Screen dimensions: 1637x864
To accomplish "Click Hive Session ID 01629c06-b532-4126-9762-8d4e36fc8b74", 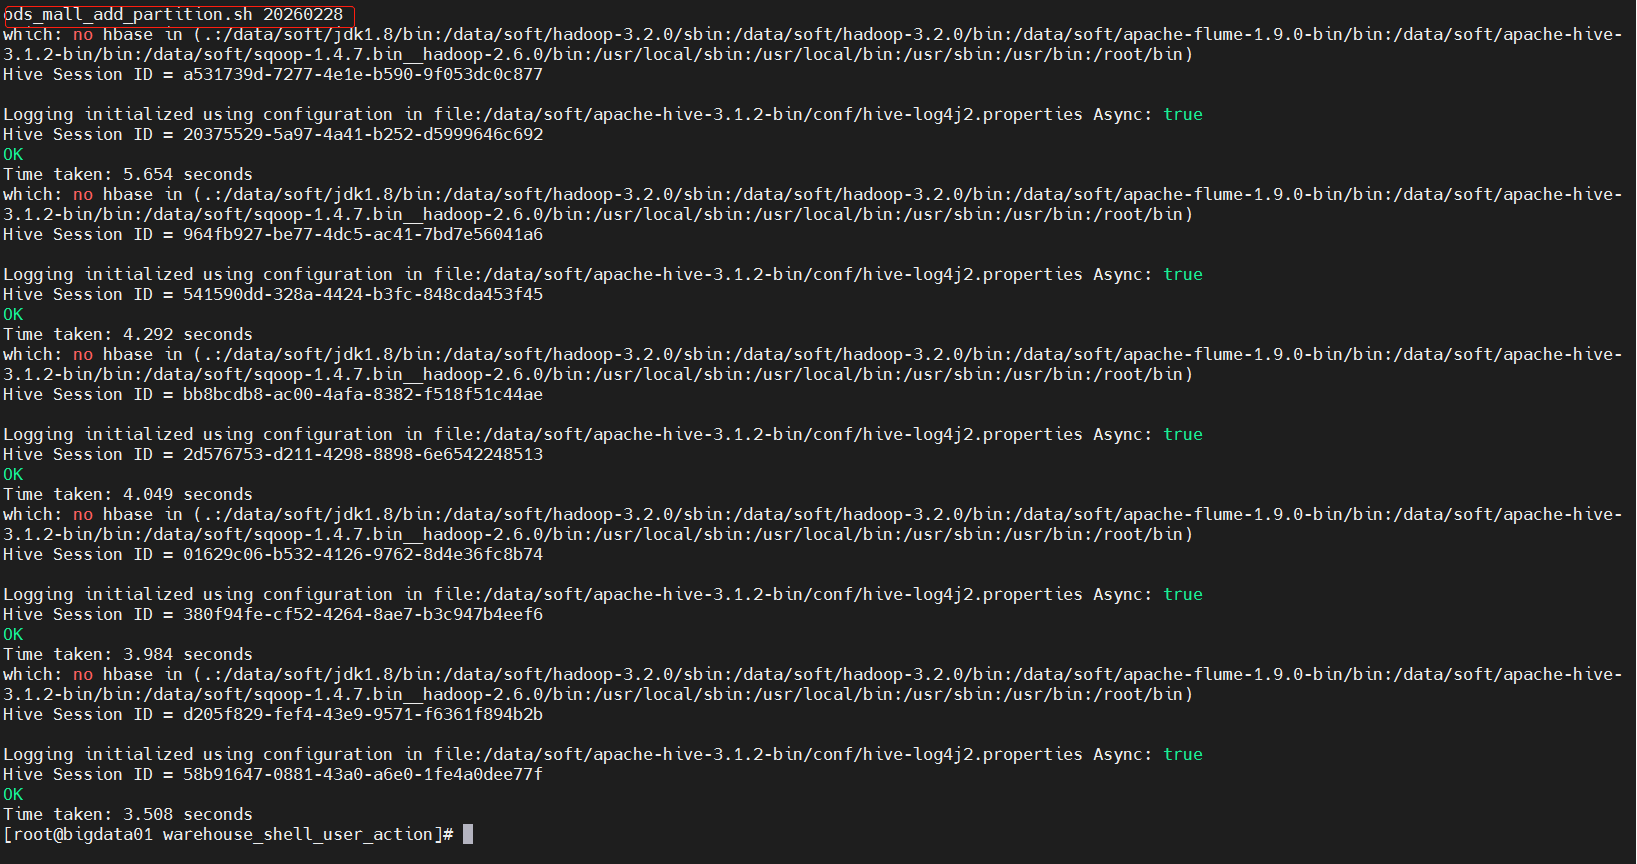I will tap(273, 554).
